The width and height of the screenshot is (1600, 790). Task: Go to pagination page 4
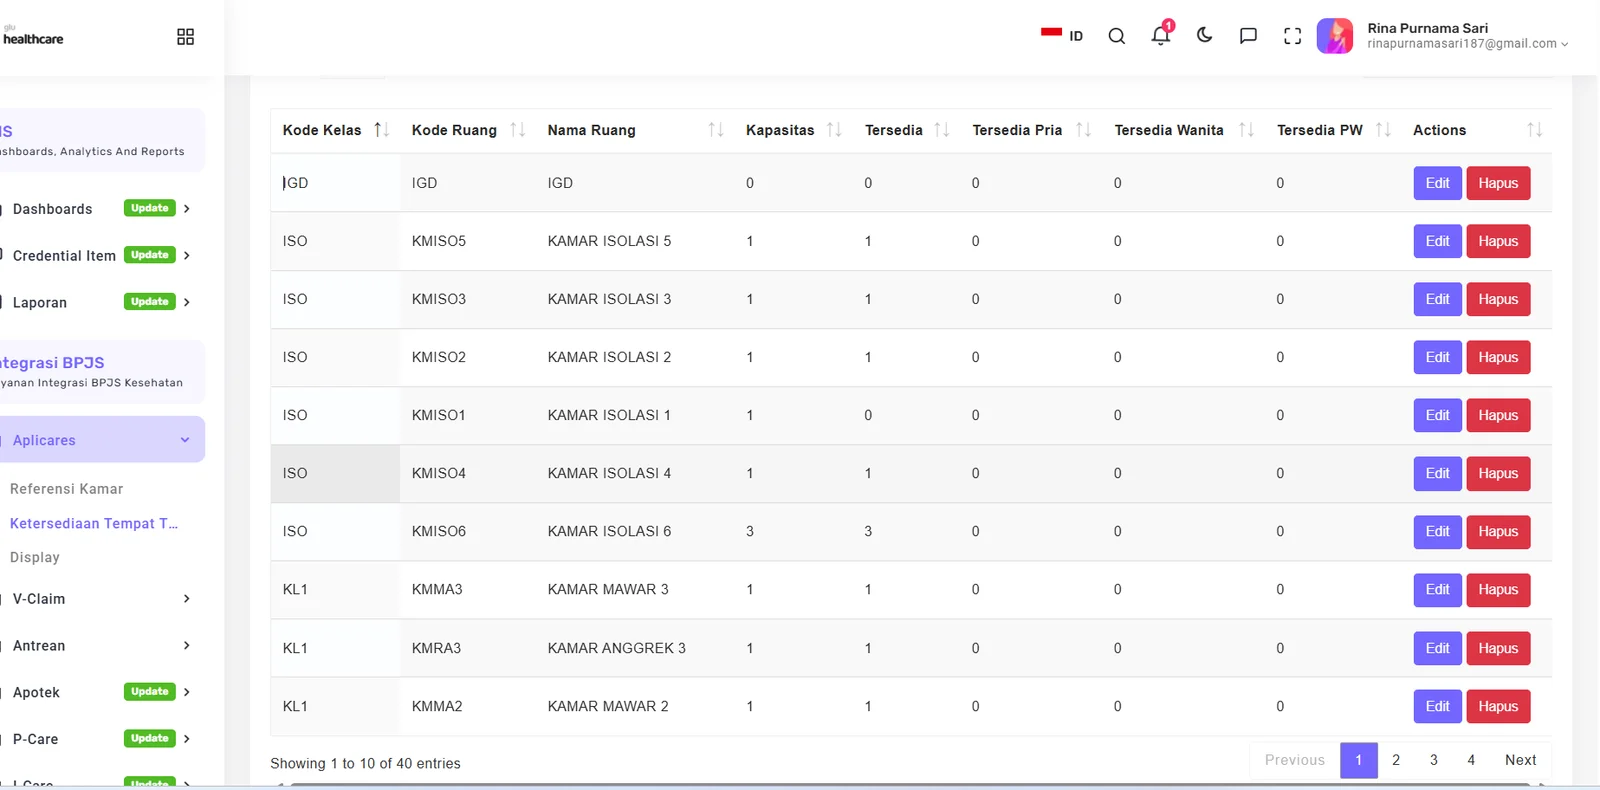(1471, 760)
